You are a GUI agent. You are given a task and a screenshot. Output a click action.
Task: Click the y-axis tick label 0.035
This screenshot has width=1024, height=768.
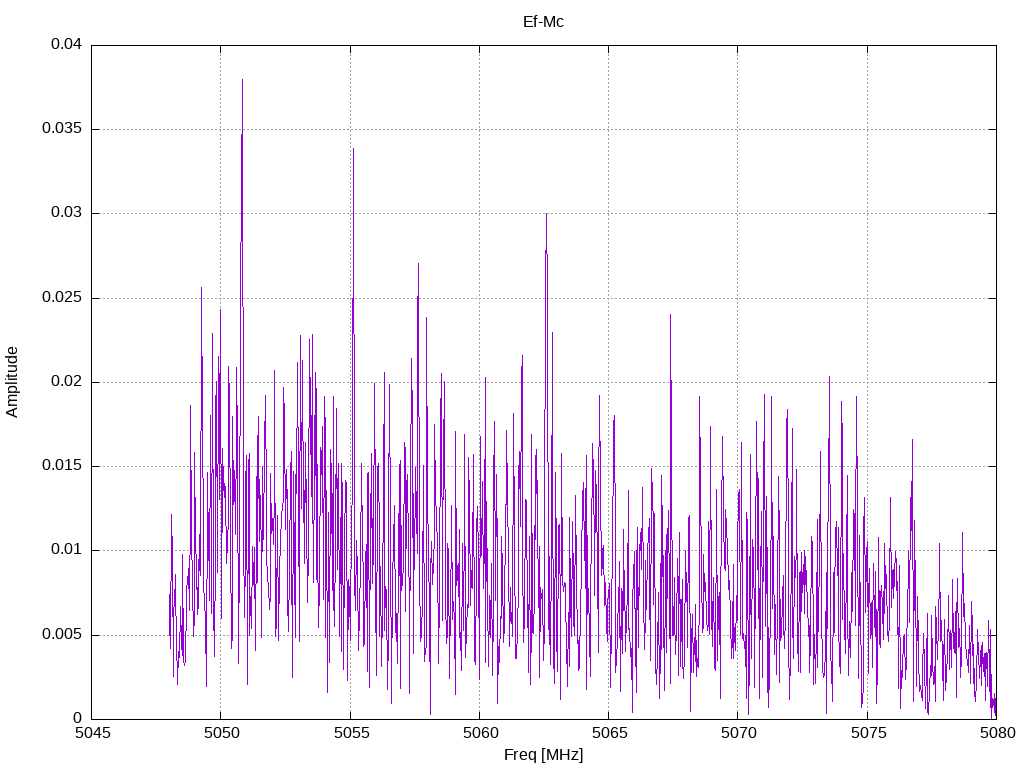click(x=62, y=129)
